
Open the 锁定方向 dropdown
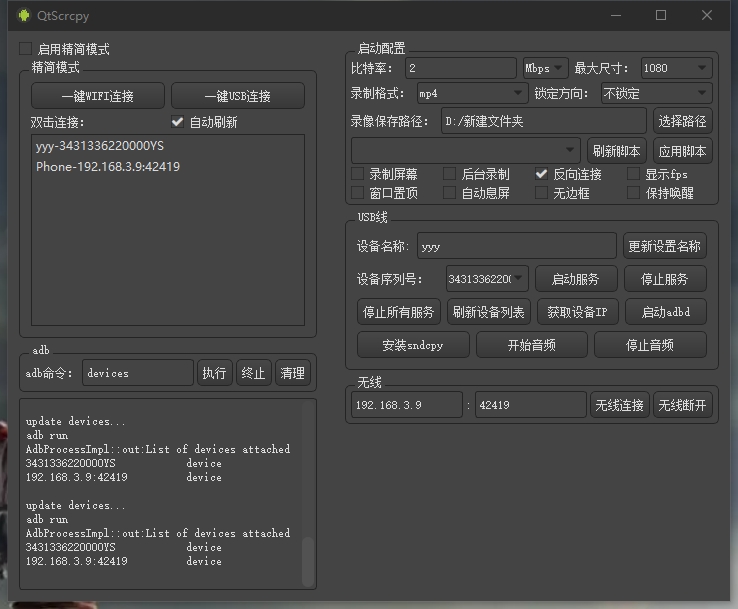click(x=655, y=94)
